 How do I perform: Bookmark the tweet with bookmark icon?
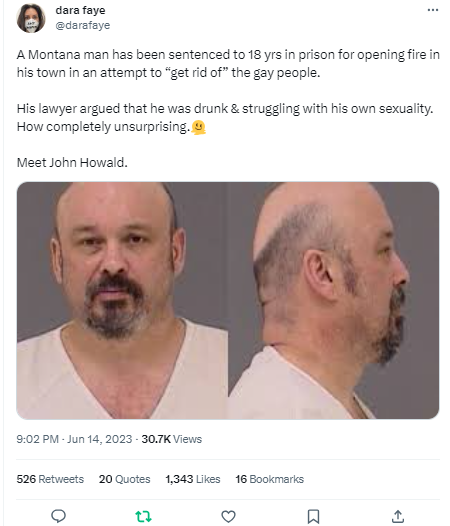(313, 516)
